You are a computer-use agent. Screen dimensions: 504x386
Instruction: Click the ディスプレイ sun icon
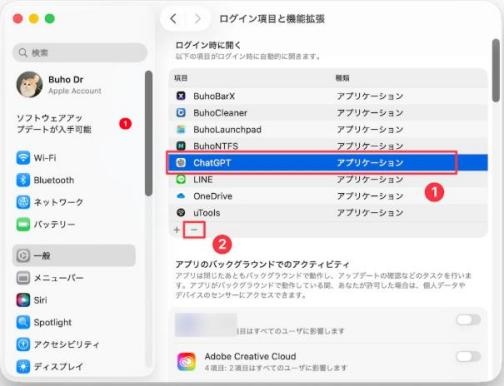(x=23, y=366)
